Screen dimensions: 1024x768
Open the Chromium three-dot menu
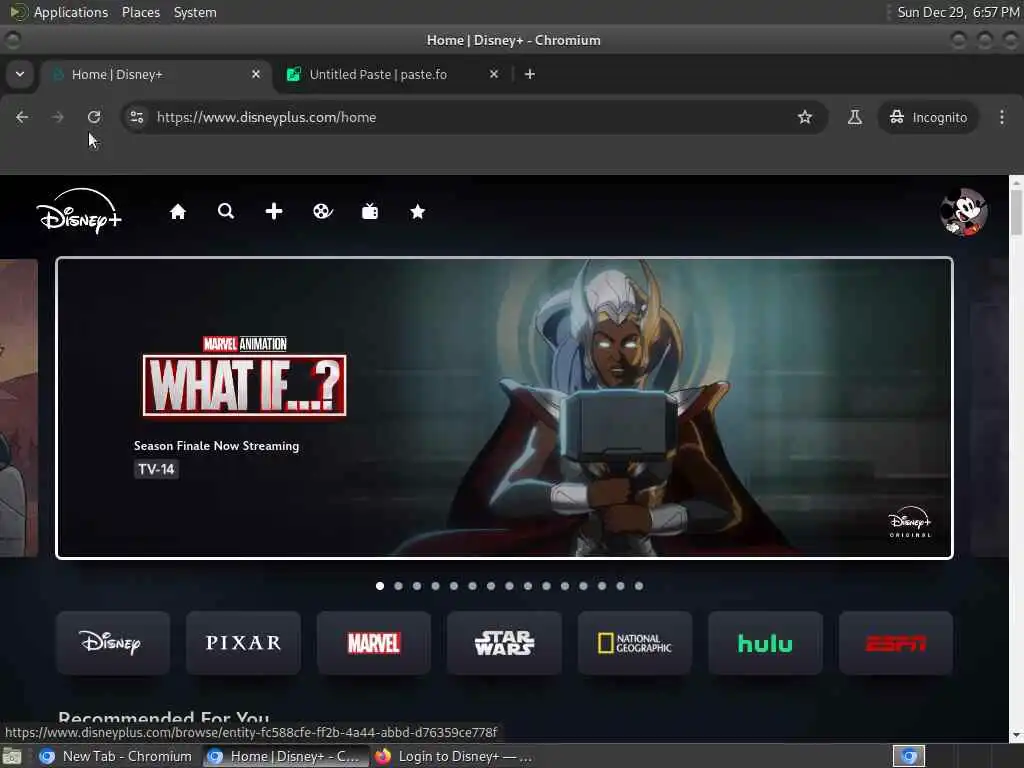(1002, 117)
